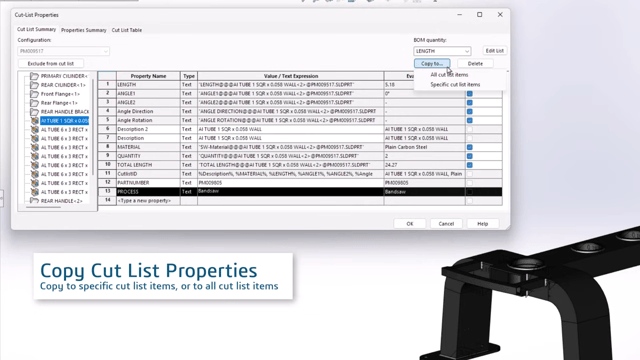Viewport: 640px width, 360px height.
Task: Open the BOM quantity LENGTH dropdown
Action: pyautogui.click(x=442, y=51)
